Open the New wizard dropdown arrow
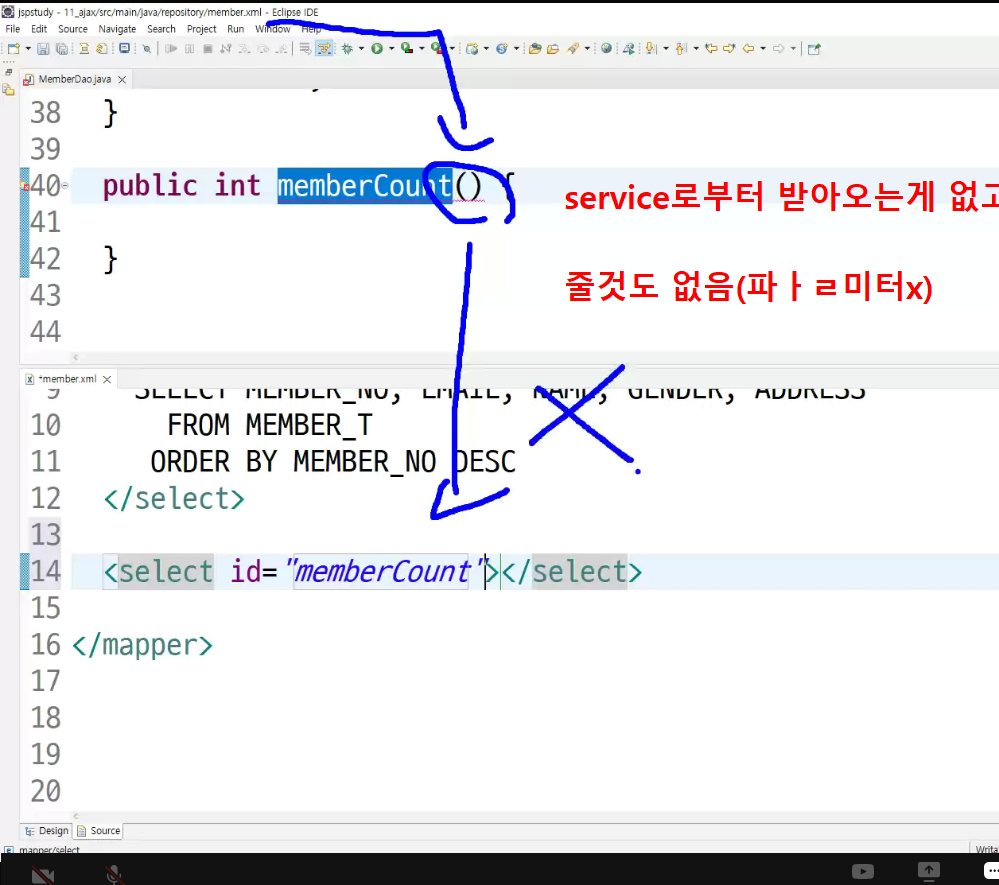Screen dimensions: 999x885 click(x=28, y=48)
